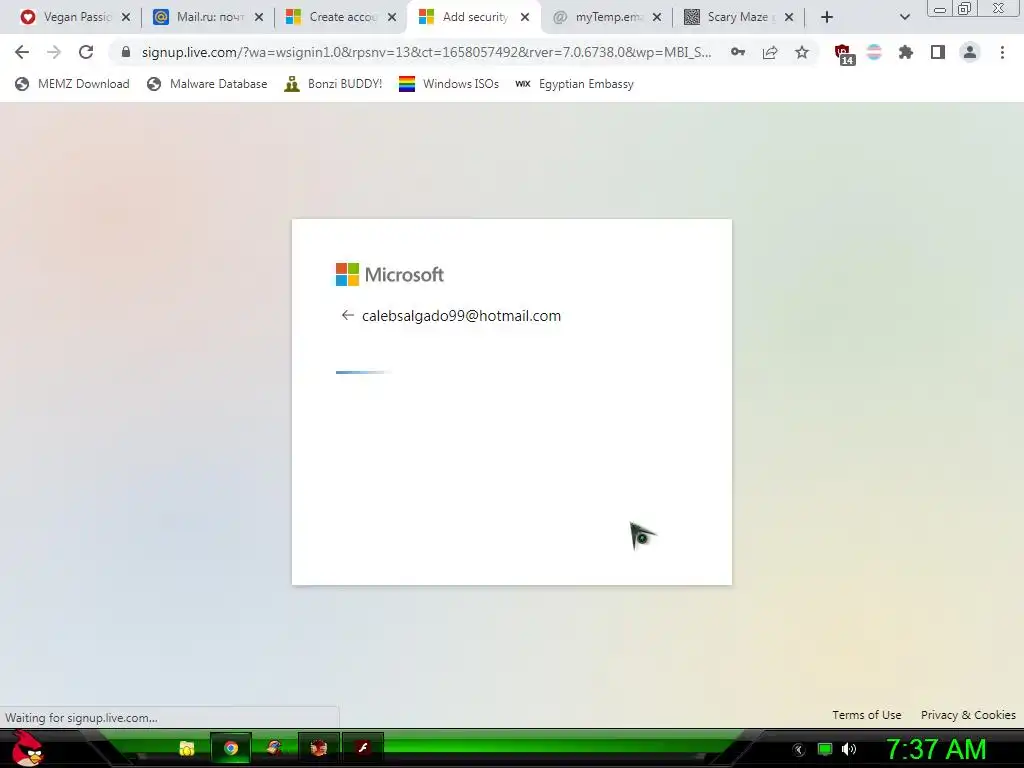Show hidden tray icons arrow

(798, 750)
